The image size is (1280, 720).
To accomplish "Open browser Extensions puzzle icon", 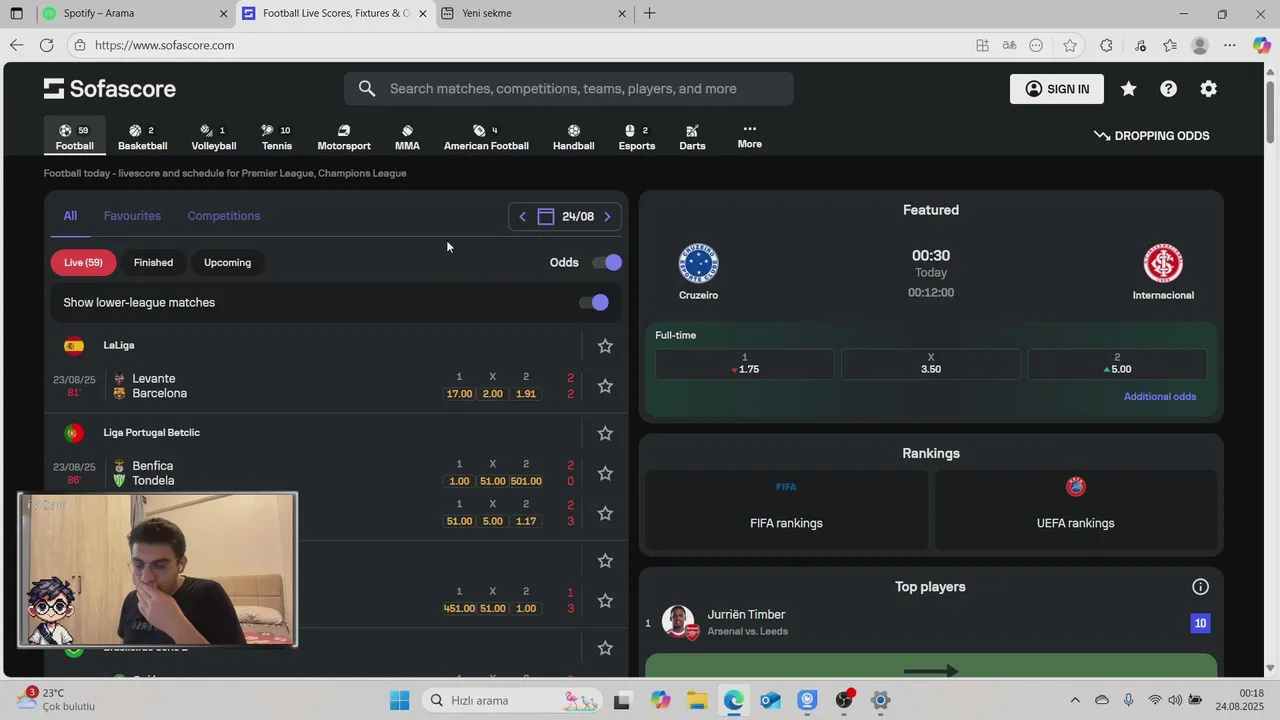I will pos(1106,45).
